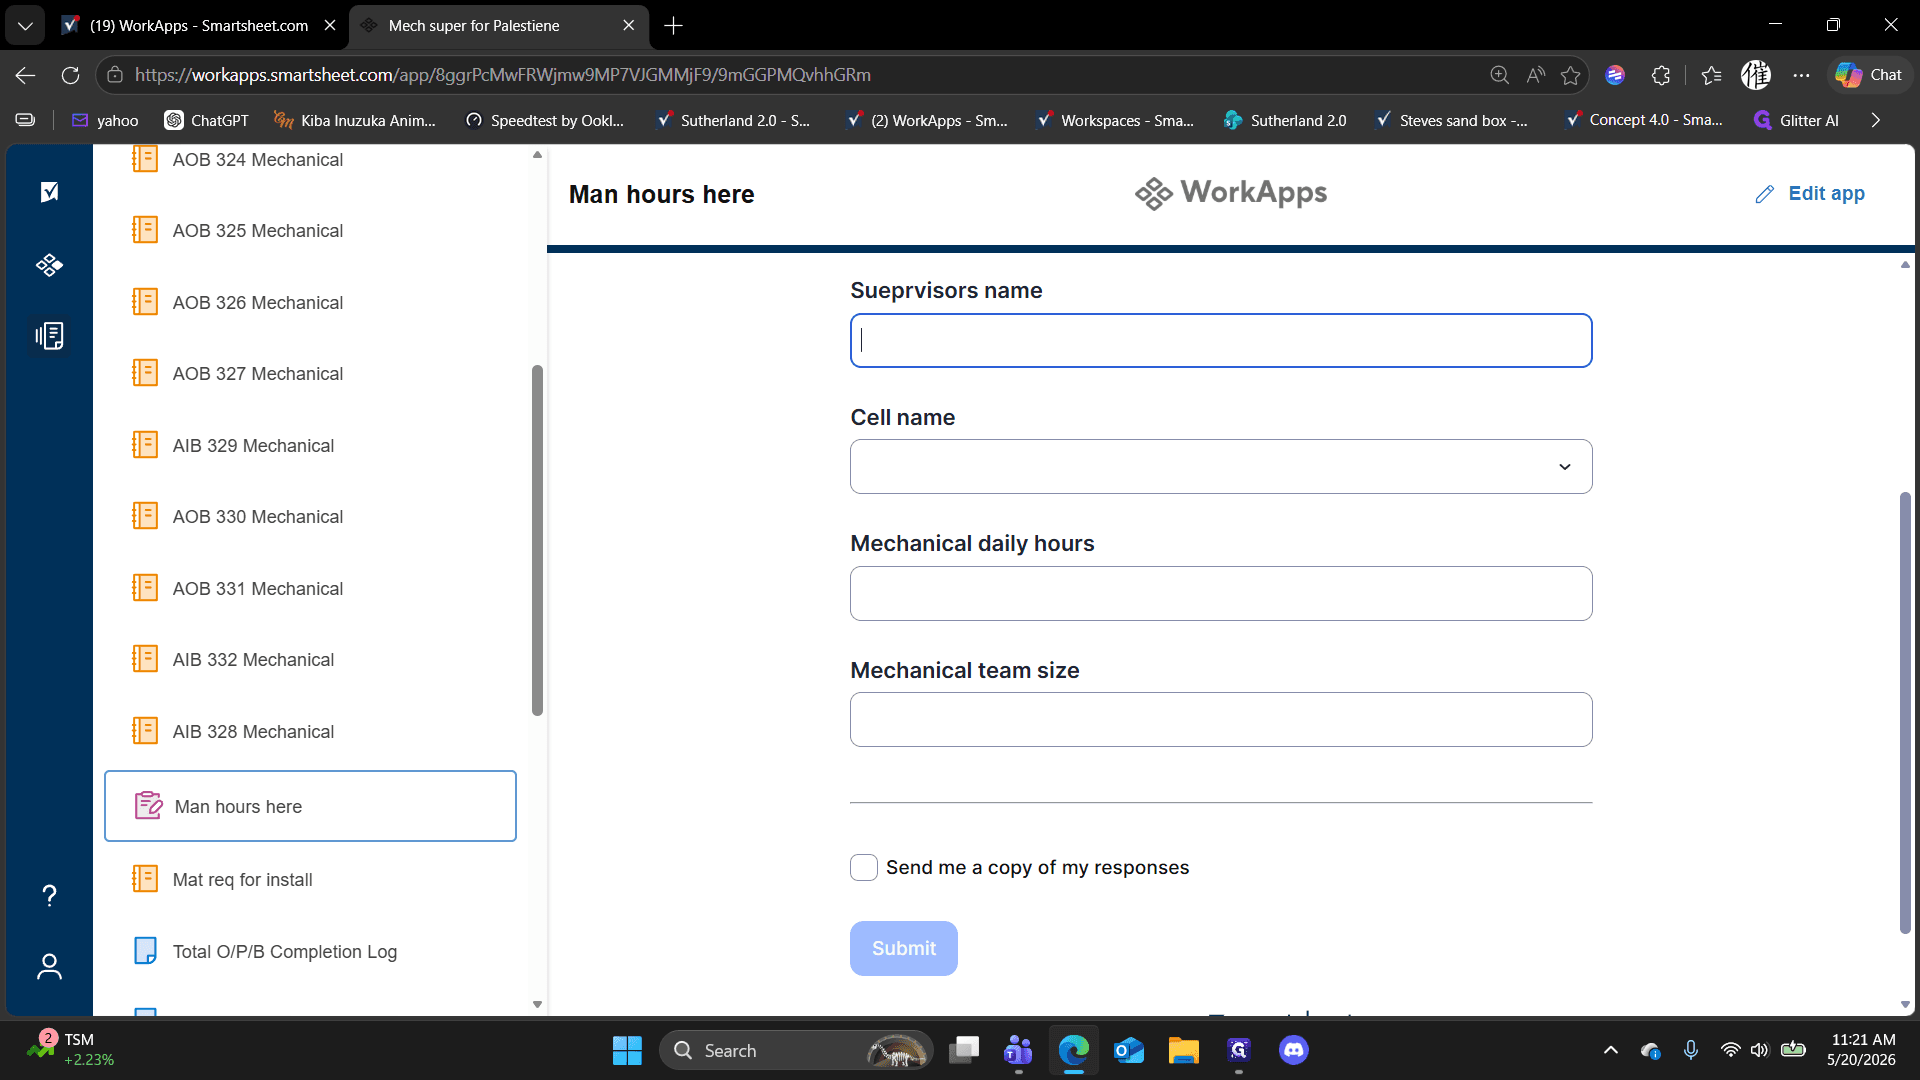This screenshot has width=1920, height=1080.
Task: Open the tab search chevron dropdown
Action: [25, 26]
